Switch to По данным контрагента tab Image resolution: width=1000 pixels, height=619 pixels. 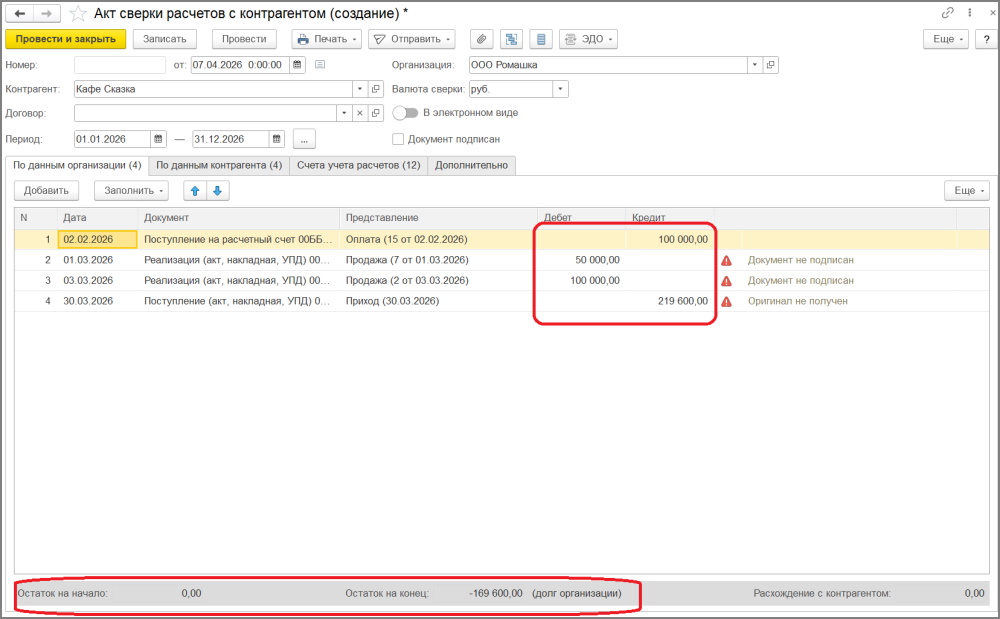[219, 165]
